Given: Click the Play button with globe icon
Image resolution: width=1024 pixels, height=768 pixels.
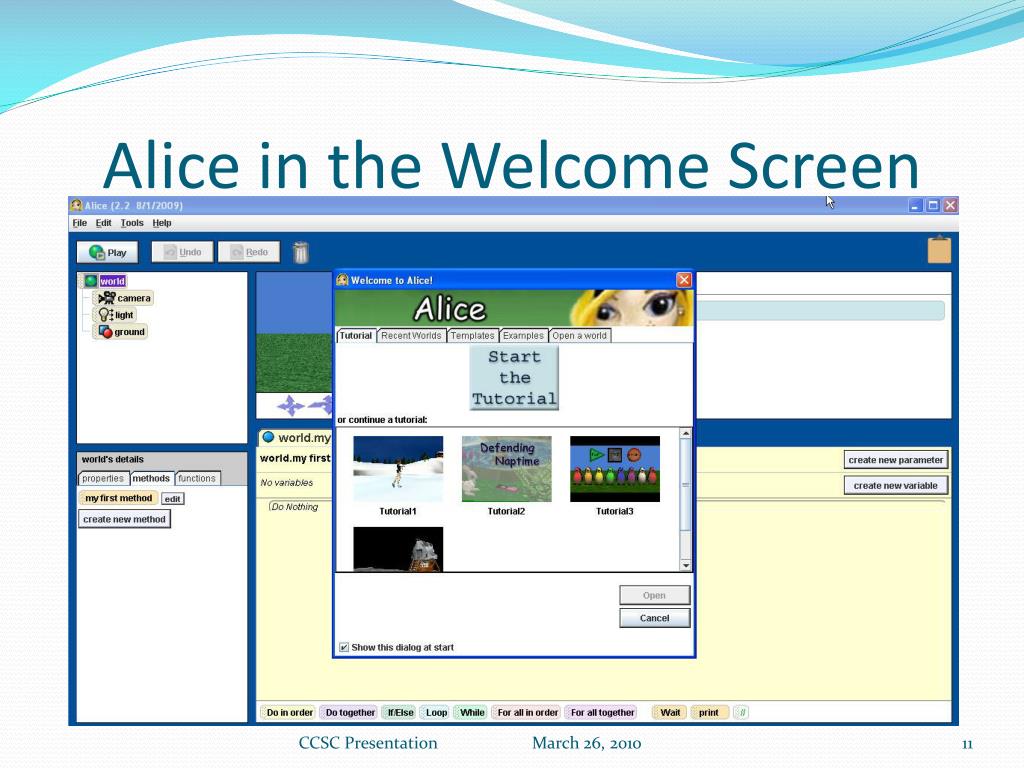Looking at the screenshot, I should coord(107,252).
